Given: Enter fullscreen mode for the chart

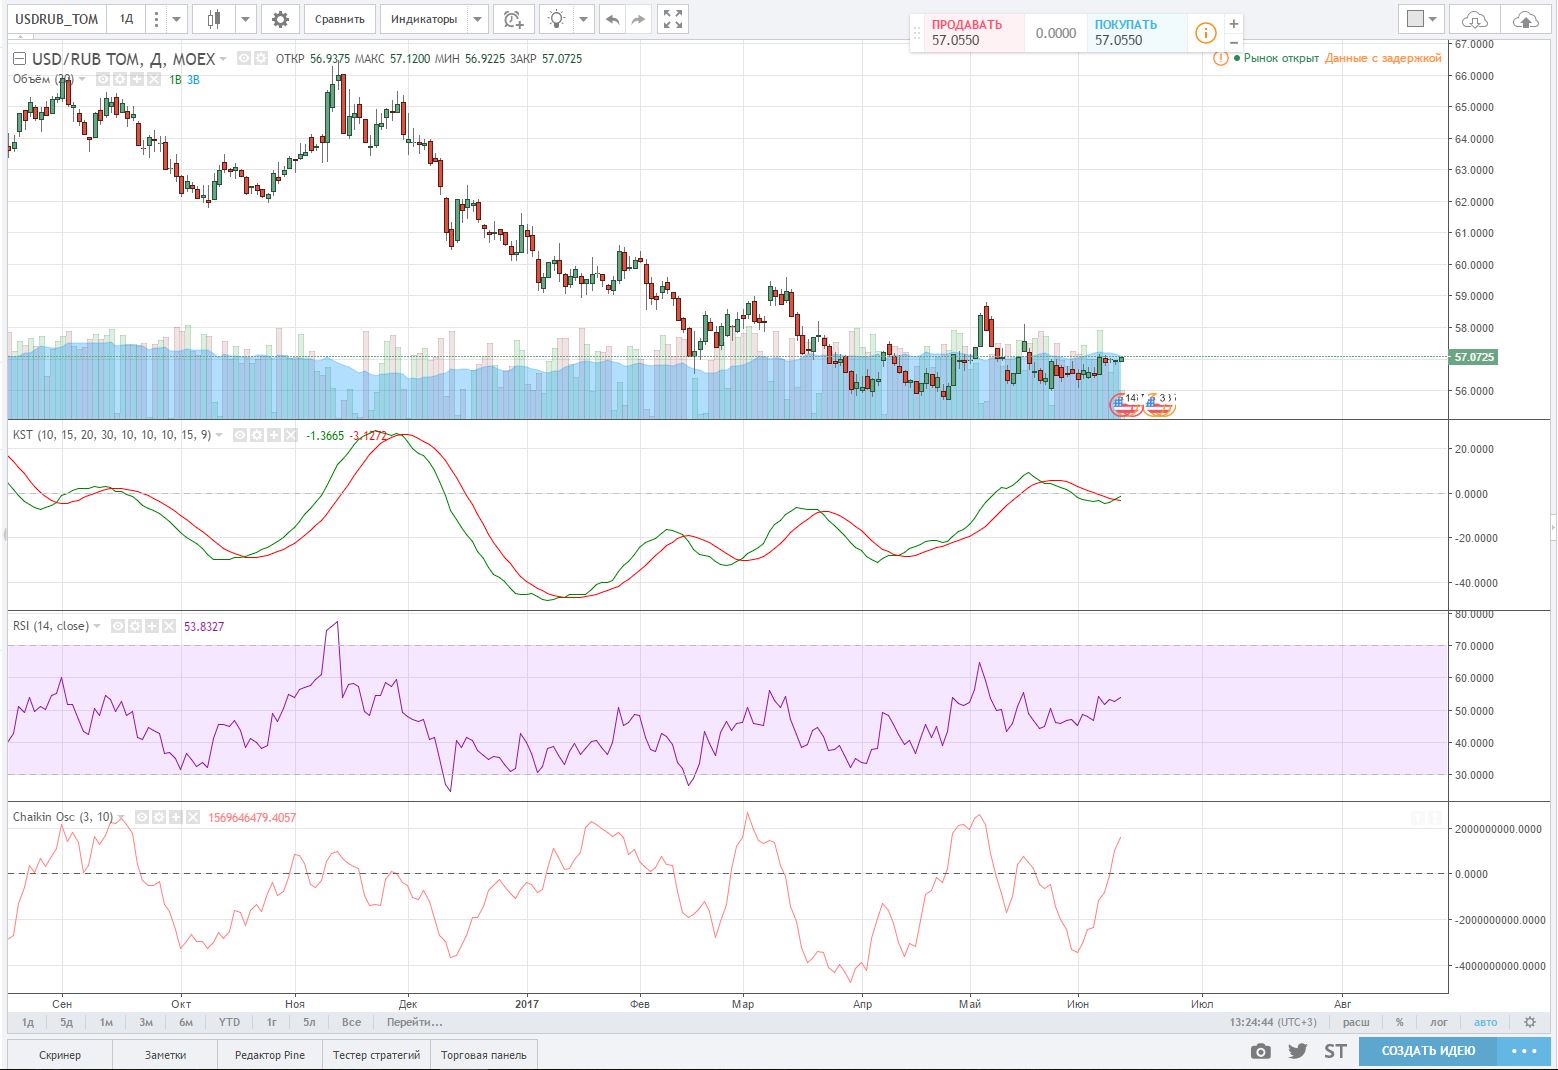Looking at the screenshot, I should [673, 19].
